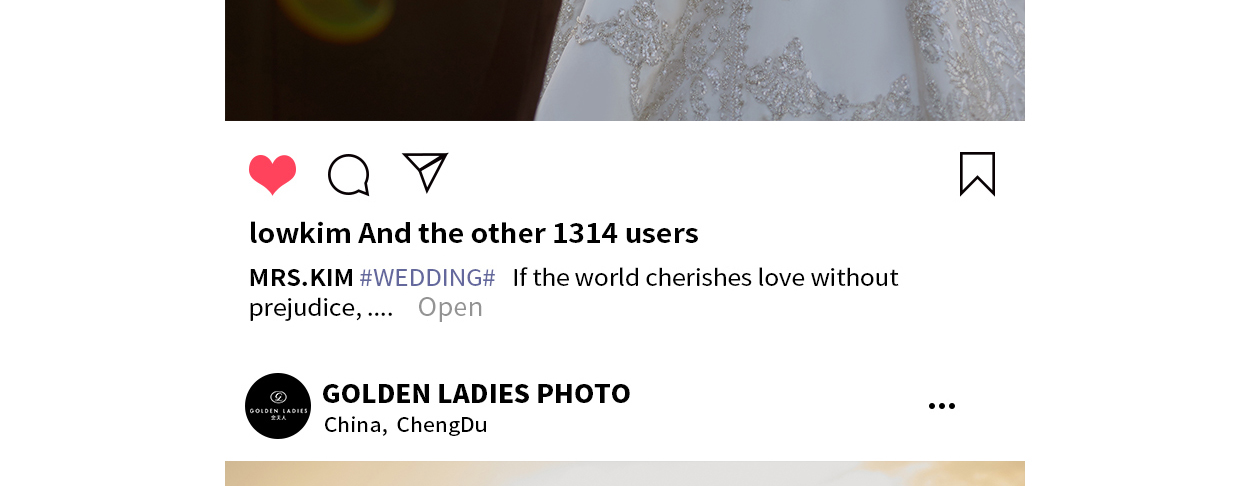Click the truncated "prejudice, ...." caption text

pos(321,307)
